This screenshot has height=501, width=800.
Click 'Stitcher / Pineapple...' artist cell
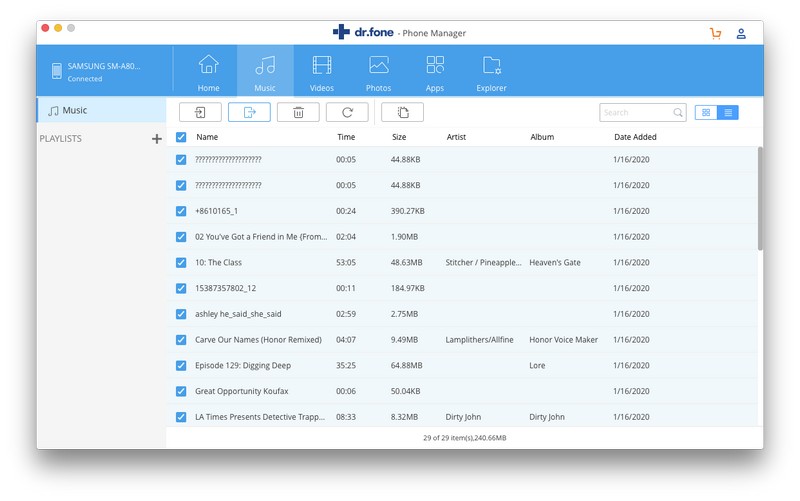click(483, 263)
